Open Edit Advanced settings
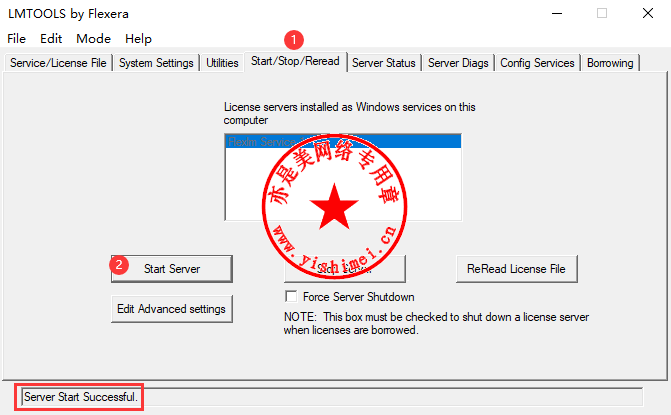 [x=172, y=308]
